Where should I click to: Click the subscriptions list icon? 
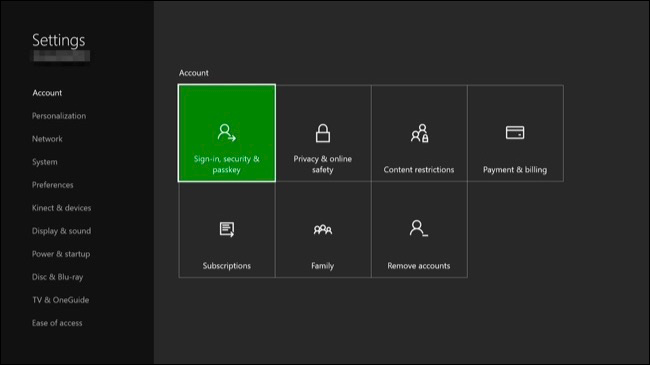[227, 229]
